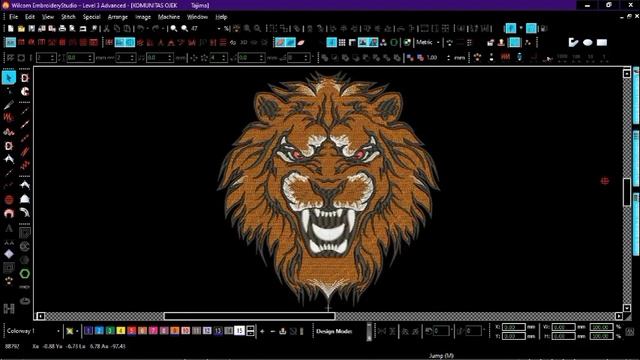Select the Lettering 'A' tool
This screenshot has height=360, width=640.
pos(9,229)
